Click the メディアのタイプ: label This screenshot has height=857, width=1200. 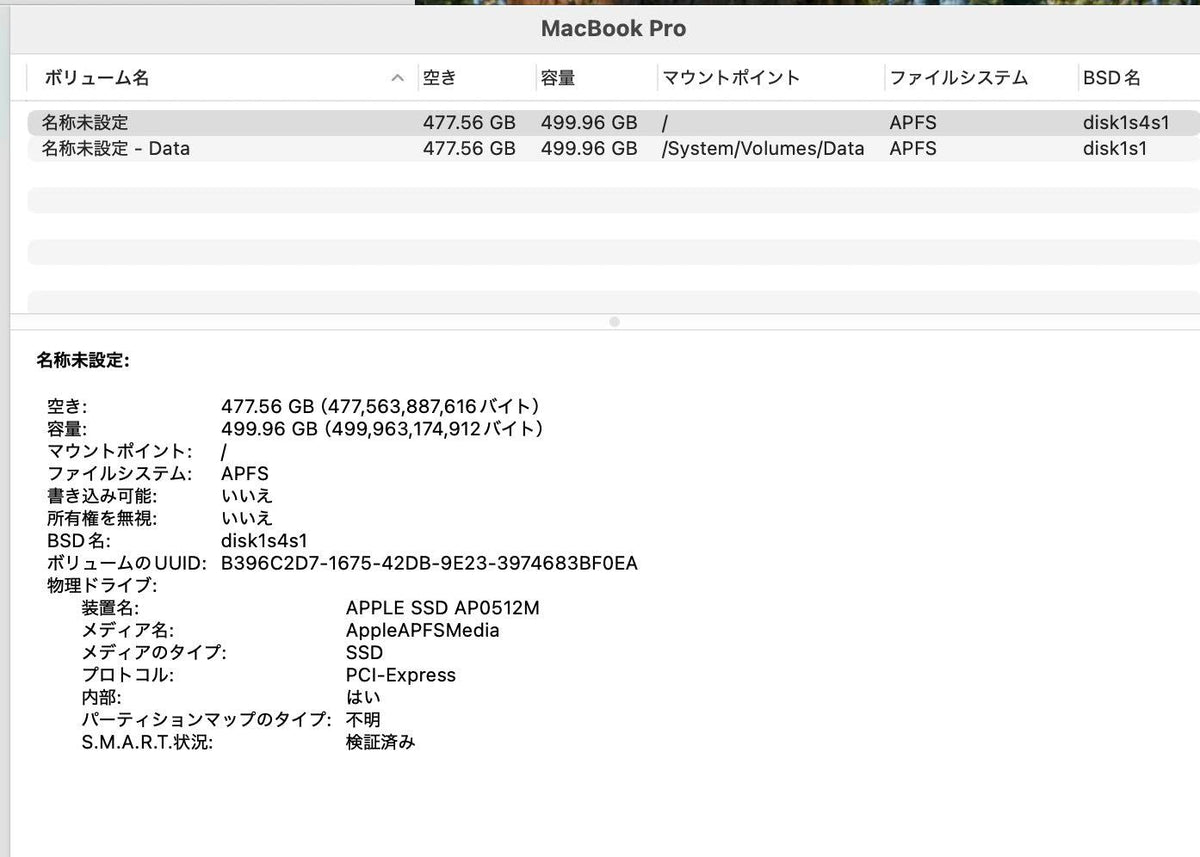[x=154, y=652]
